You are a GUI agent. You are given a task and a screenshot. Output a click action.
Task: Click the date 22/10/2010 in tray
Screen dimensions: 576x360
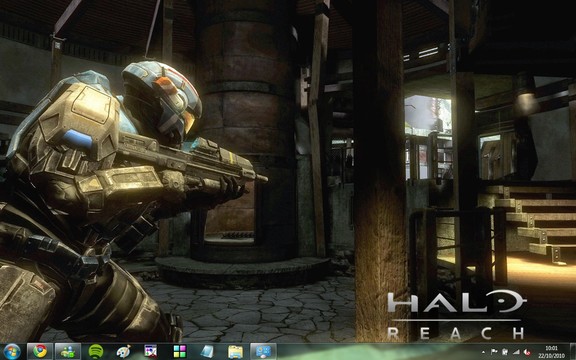pos(551,356)
